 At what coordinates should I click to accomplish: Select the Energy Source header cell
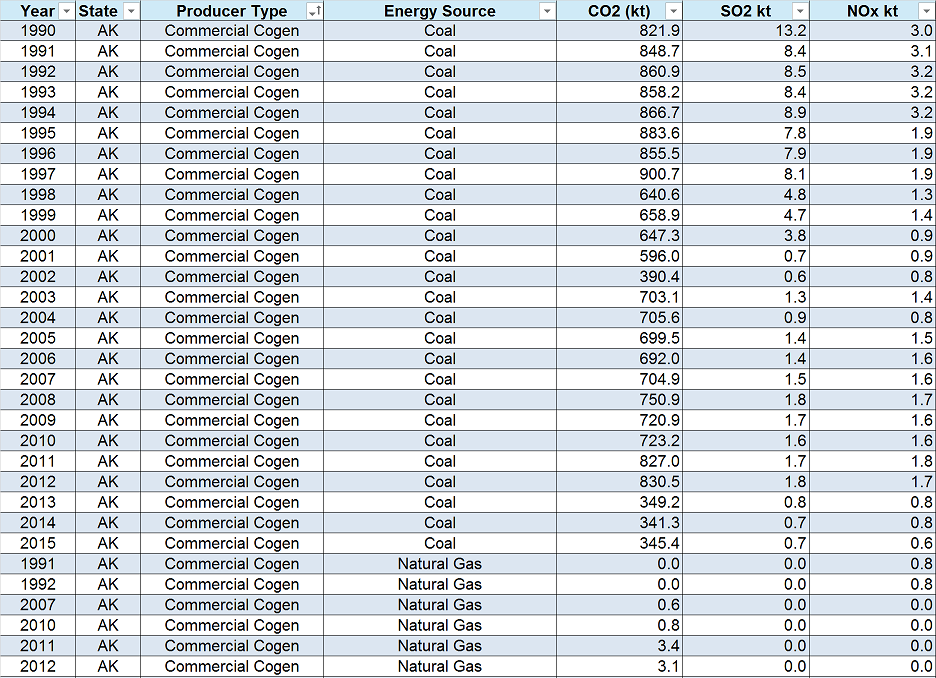coord(440,11)
